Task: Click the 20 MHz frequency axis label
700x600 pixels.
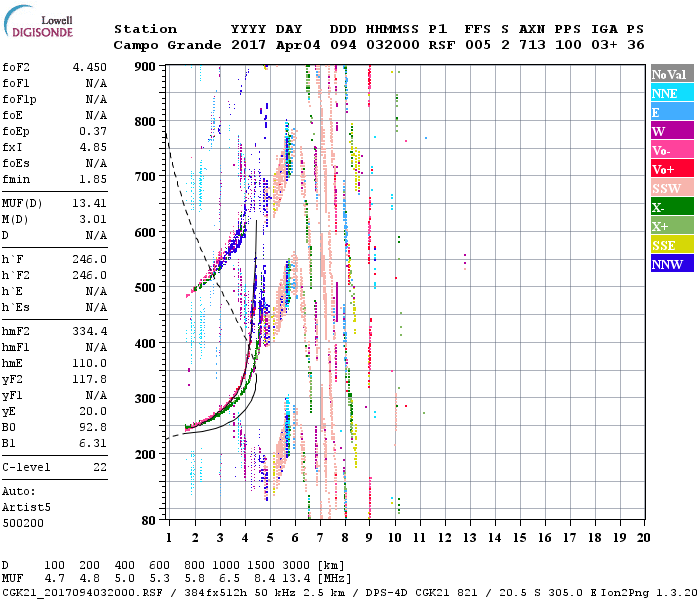Action: point(643,538)
